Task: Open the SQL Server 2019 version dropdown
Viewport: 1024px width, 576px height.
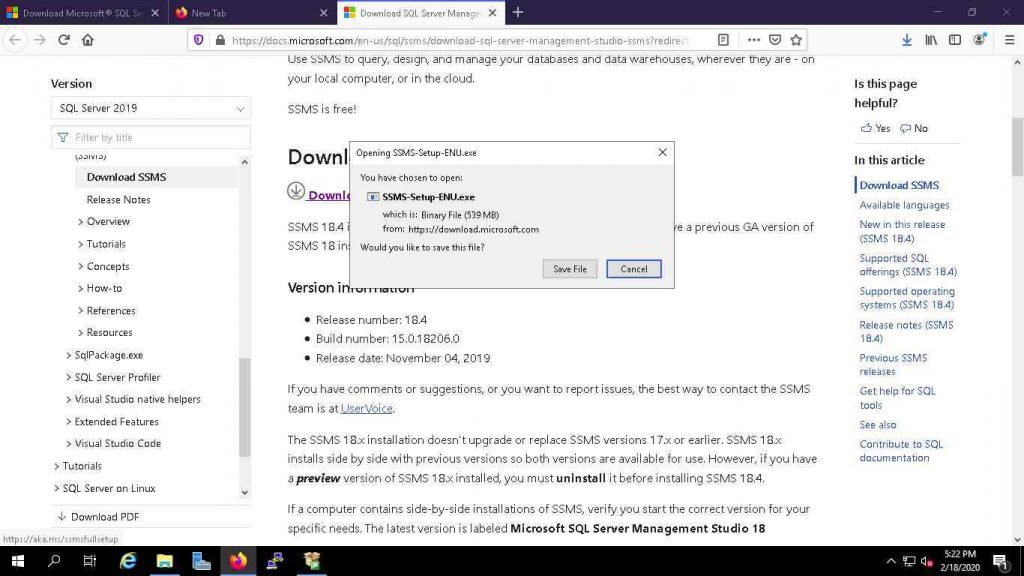Action: click(150, 107)
